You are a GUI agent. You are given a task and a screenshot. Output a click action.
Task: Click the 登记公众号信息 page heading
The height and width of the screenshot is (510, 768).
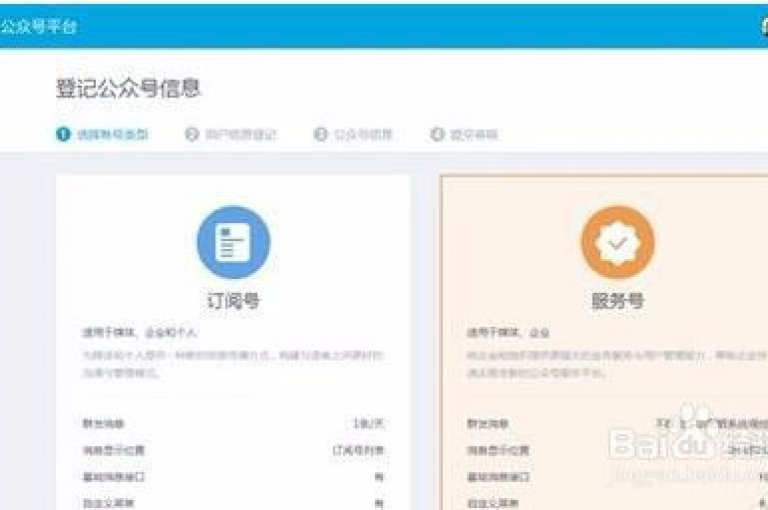[128, 88]
